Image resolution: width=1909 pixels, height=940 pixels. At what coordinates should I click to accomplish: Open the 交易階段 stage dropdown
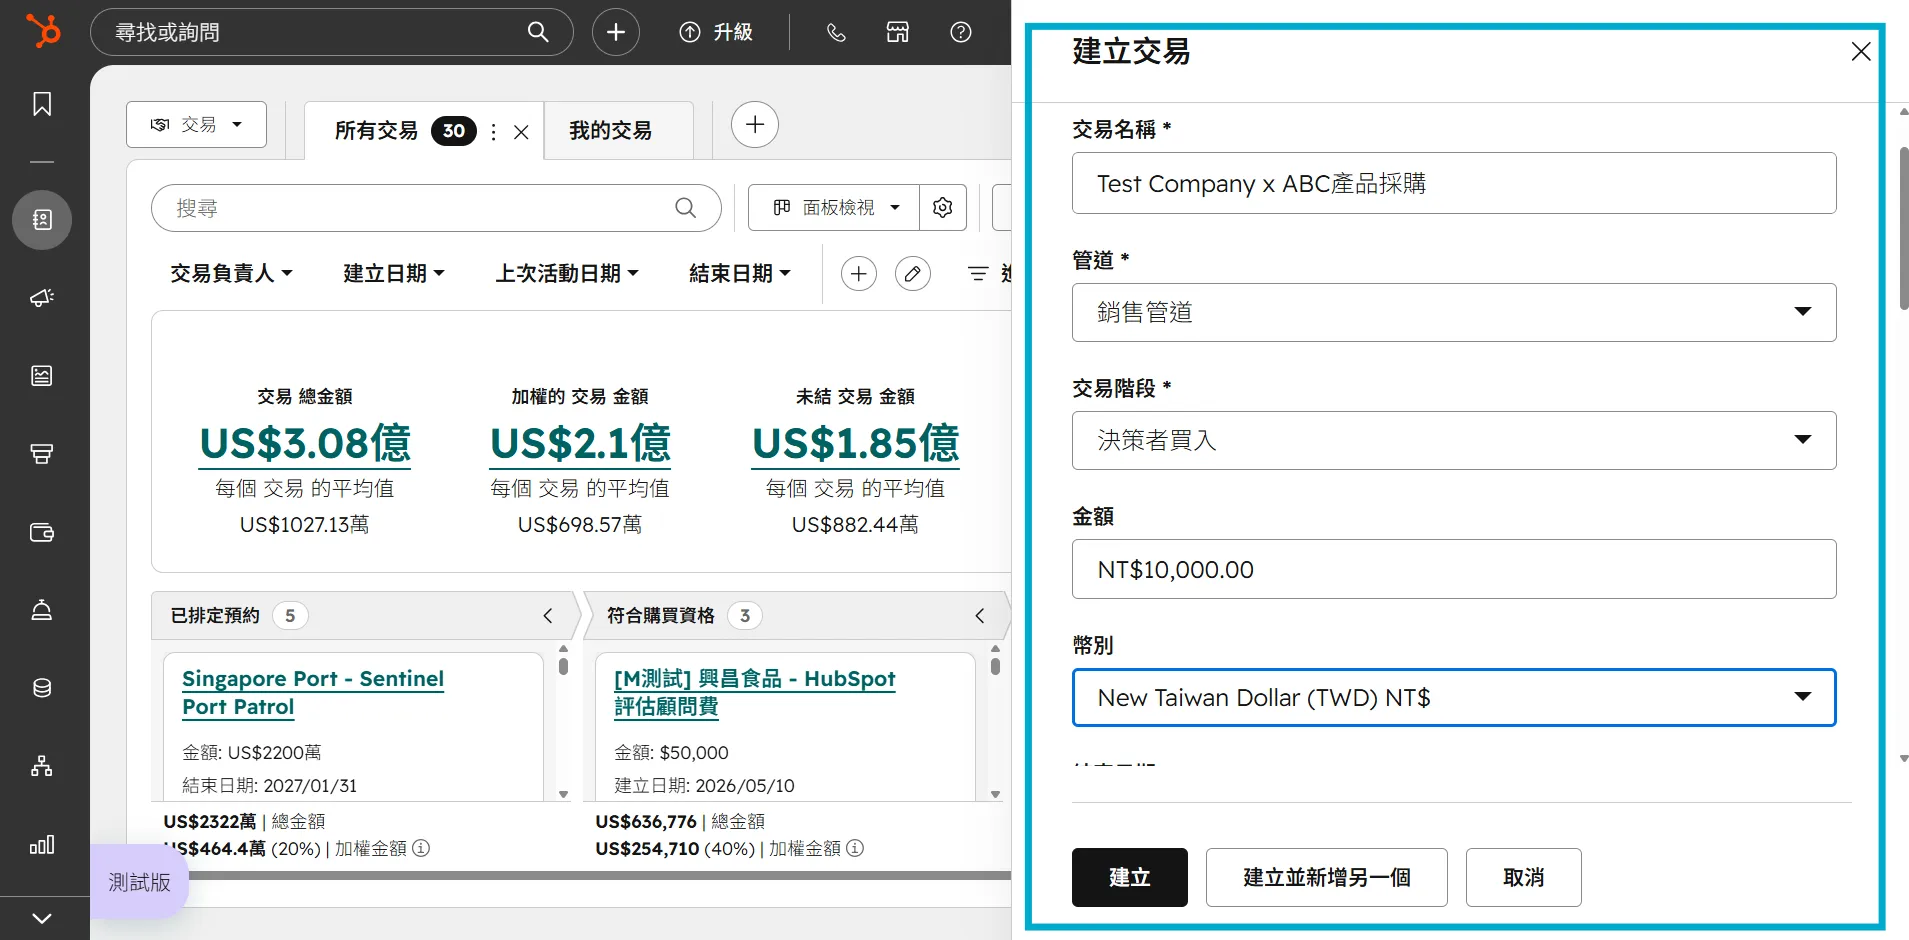click(x=1454, y=440)
